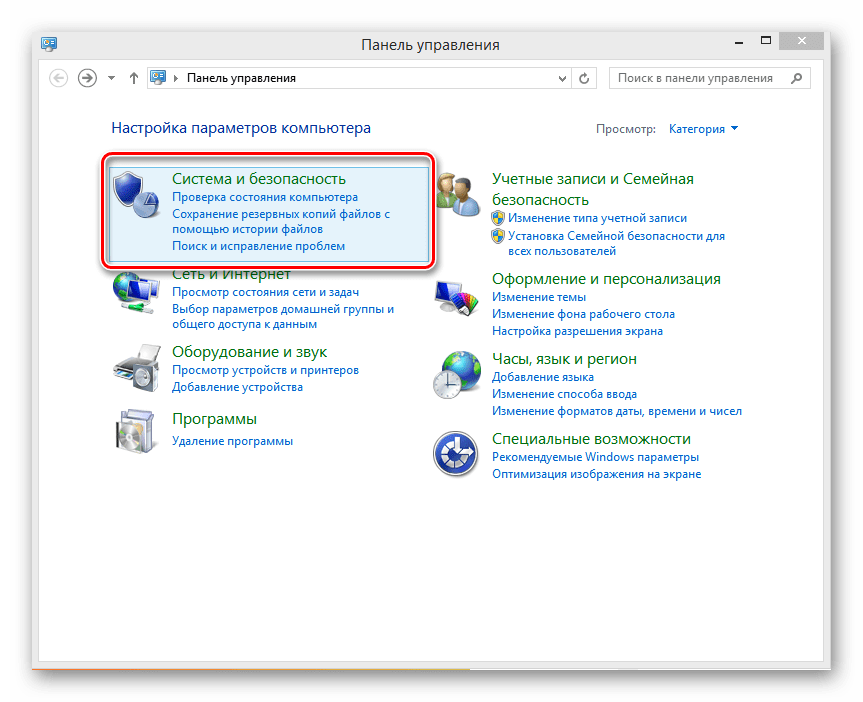Click the forward navigation arrow button
Screen dimensions: 863x702
click(87, 78)
